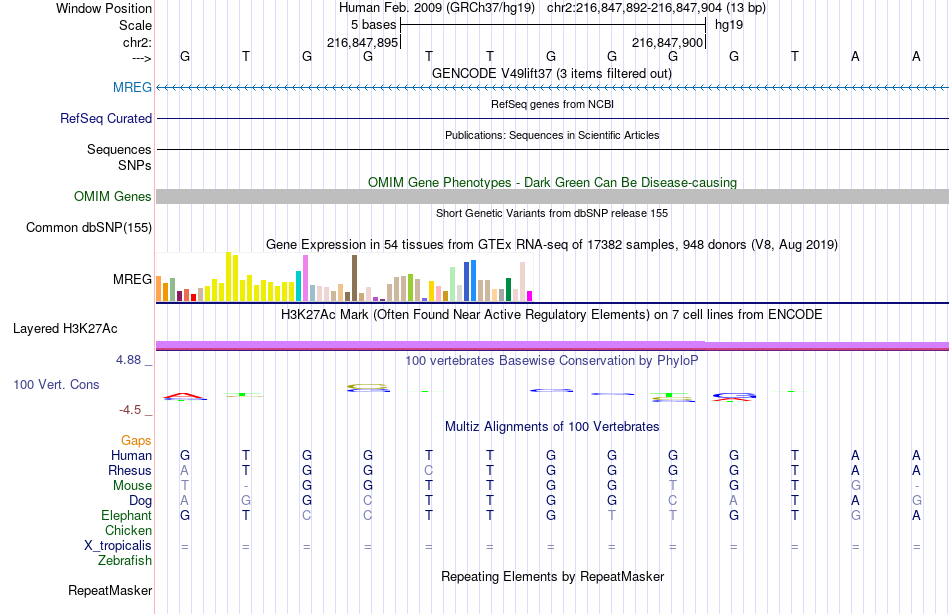Click the GENCODE V49lift37 track title
The width and height of the screenshot is (950, 614).
pyautogui.click(x=552, y=73)
